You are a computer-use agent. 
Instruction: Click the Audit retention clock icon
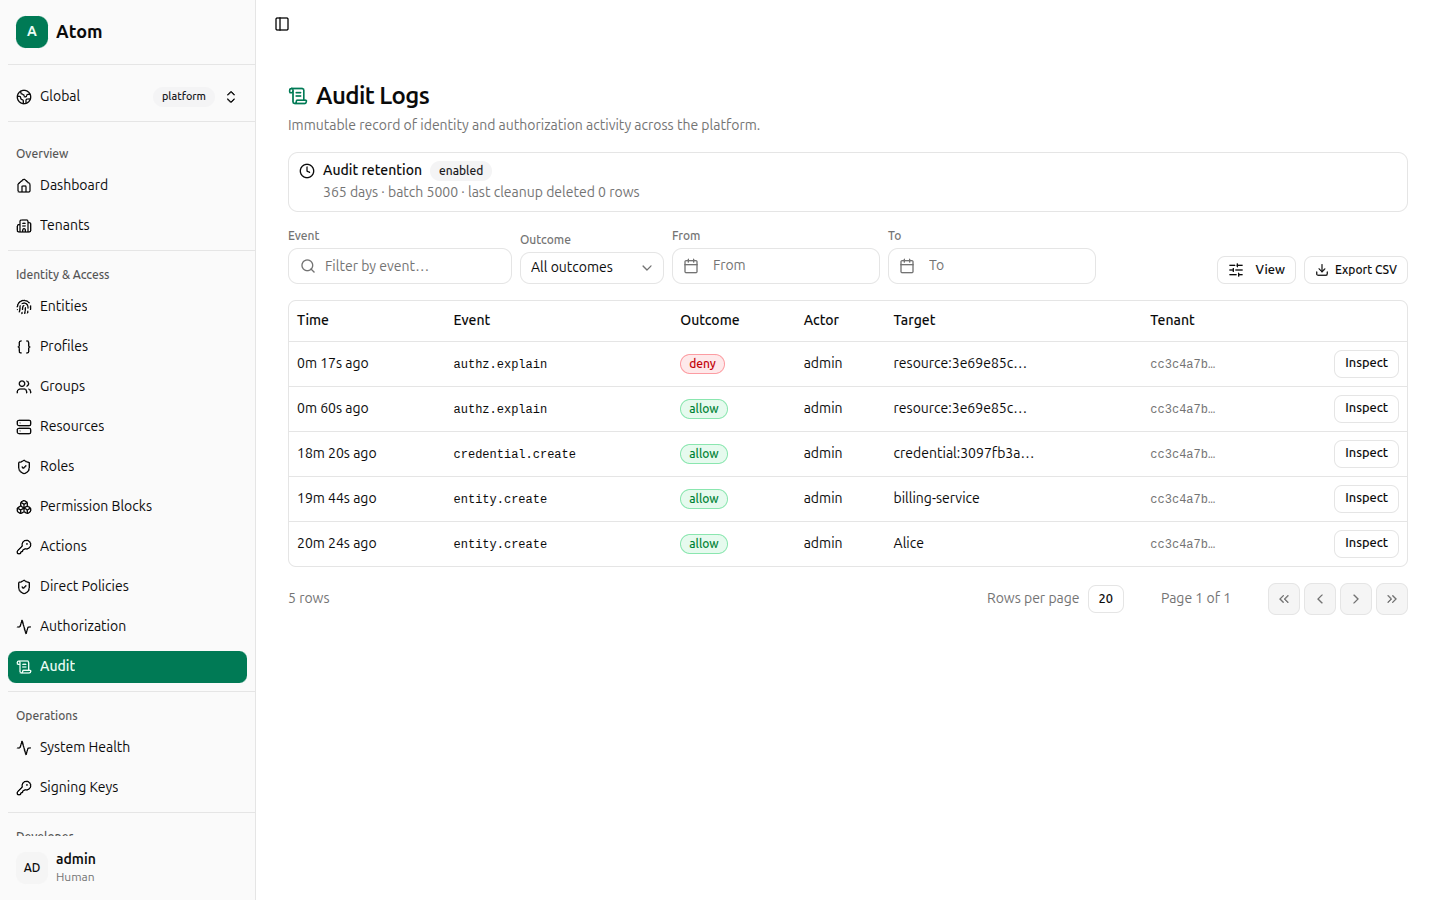pos(307,171)
